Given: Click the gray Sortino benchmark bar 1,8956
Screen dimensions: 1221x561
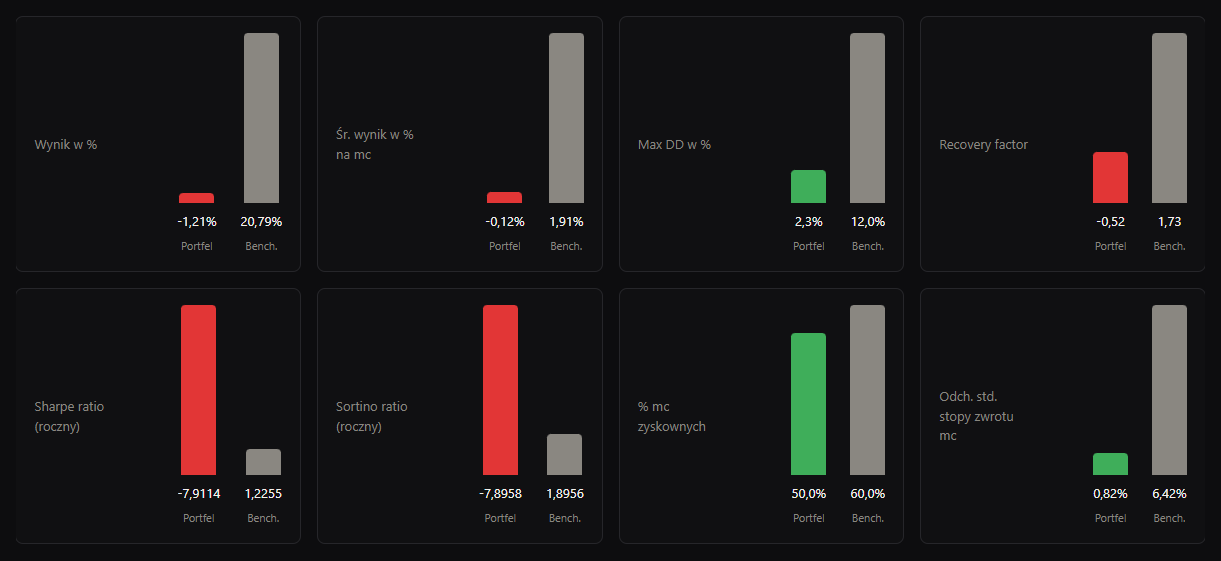Looking at the screenshot, I should 564,455.
